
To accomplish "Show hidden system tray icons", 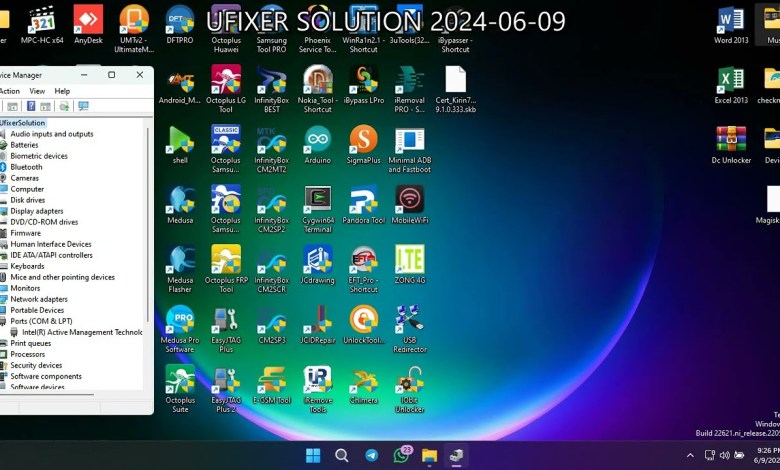I will coord(690,456).
